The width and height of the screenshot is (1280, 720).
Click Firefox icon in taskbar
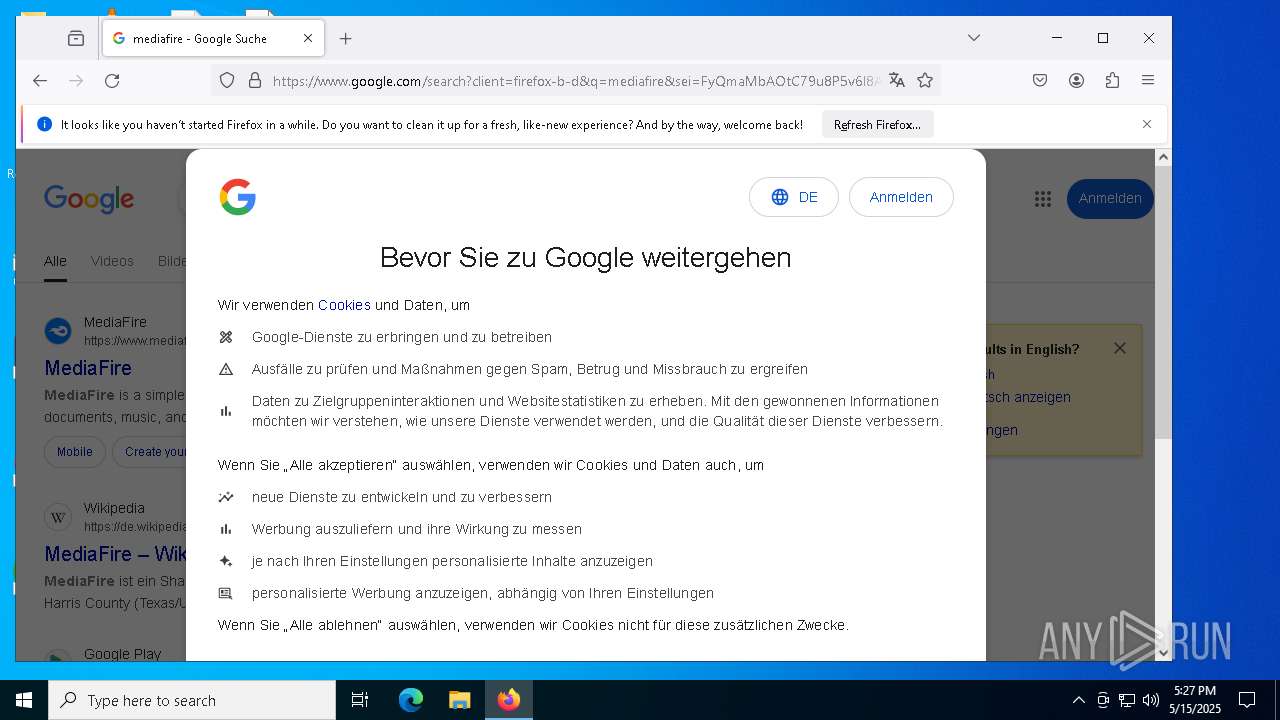pos(509,700)
